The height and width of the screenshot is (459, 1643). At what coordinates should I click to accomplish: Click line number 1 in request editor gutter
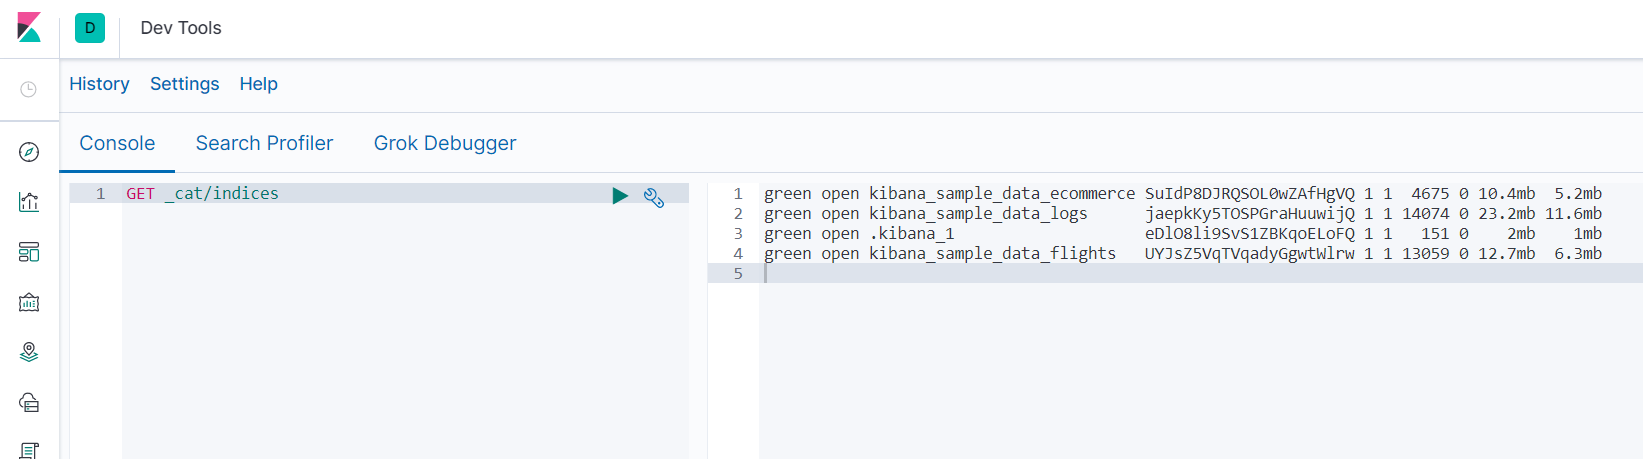point(100,193)
